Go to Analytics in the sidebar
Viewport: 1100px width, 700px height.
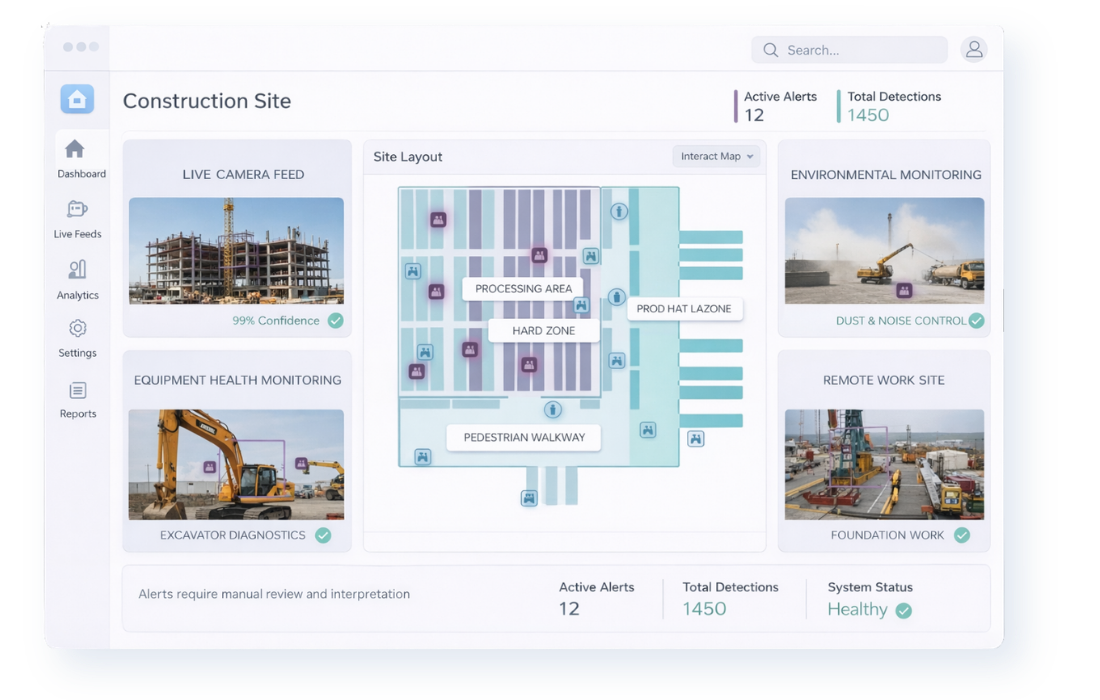(x=77, y=279)
